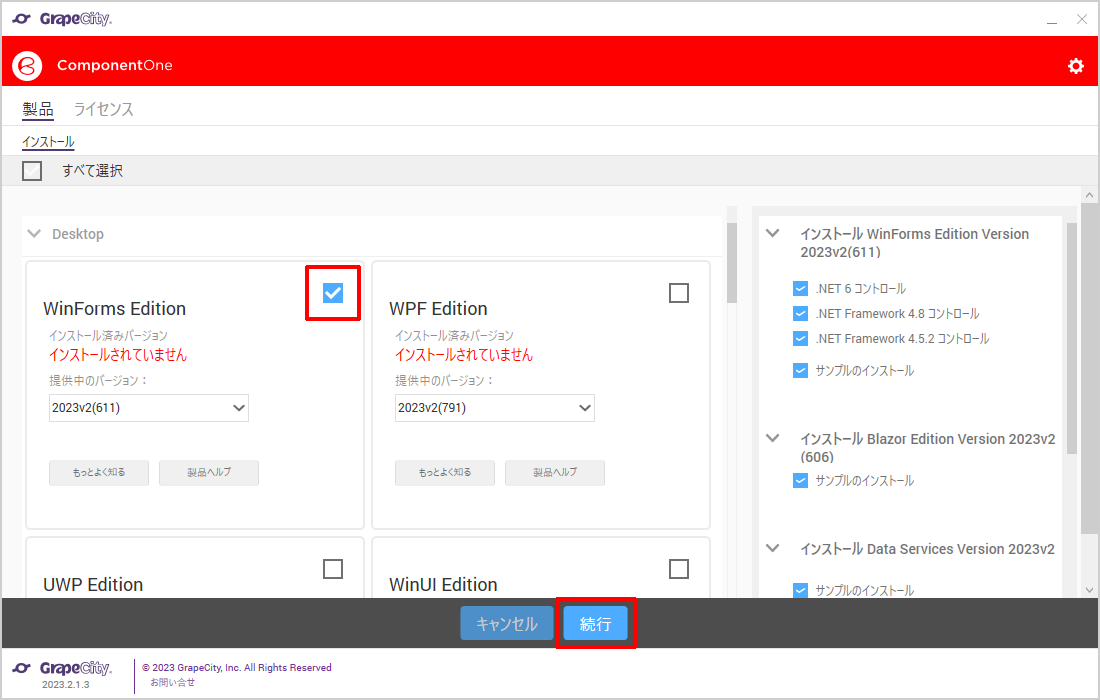Image resolution: width=1100 pixels, height=700 pixels.
Task: Toggle the すべて選択 checkbox
Action: [x=32, y=170]
